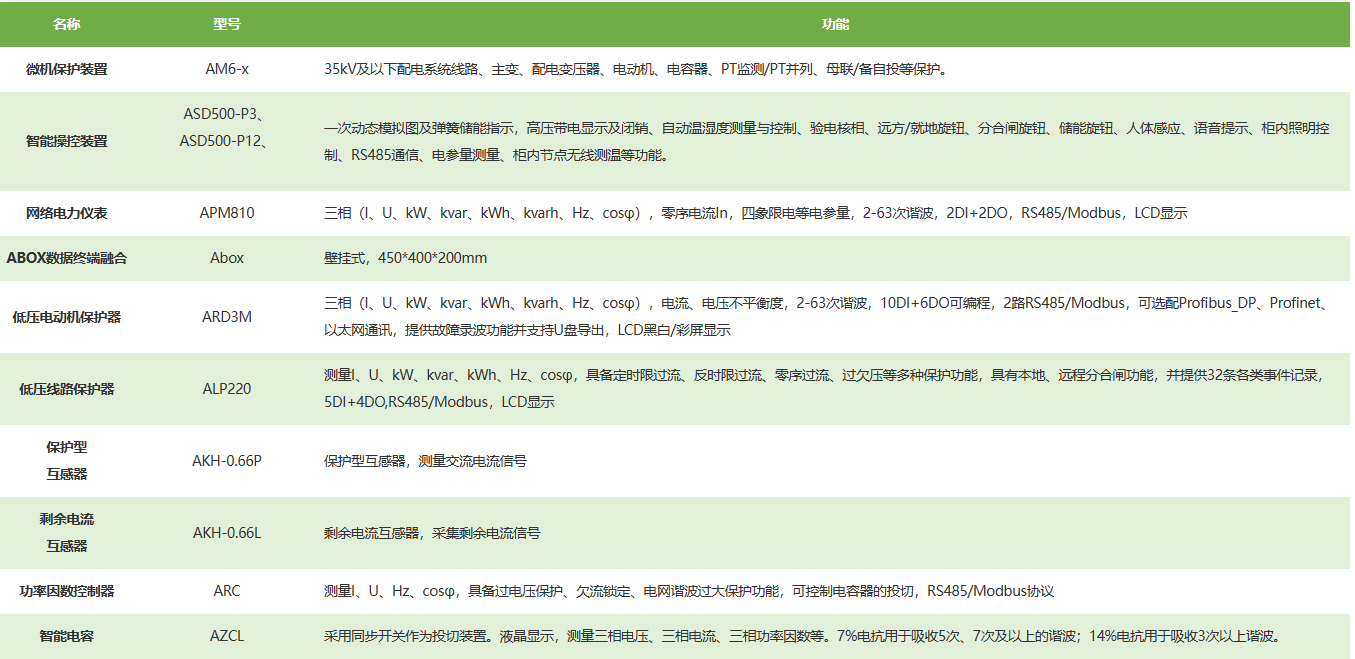Click the APM810 model number
Viewport: 1355px width, 659px height.
point(227,213)
